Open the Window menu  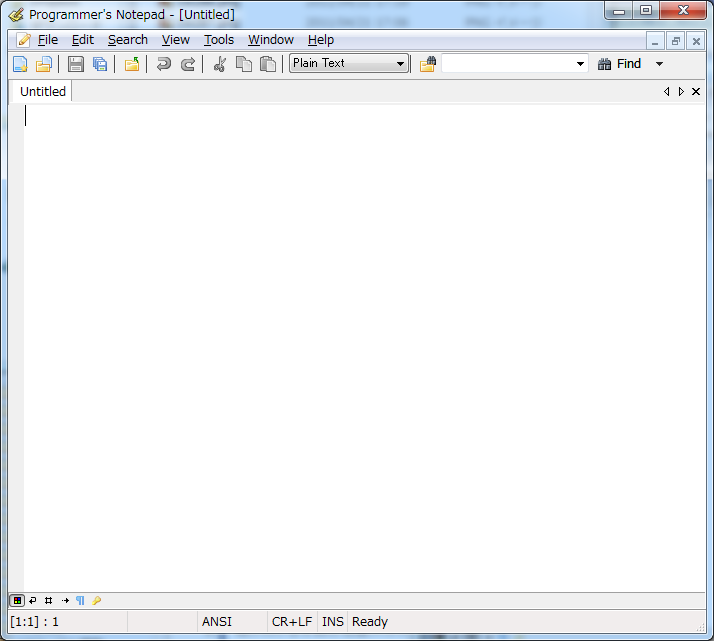(x=271, y=40)
